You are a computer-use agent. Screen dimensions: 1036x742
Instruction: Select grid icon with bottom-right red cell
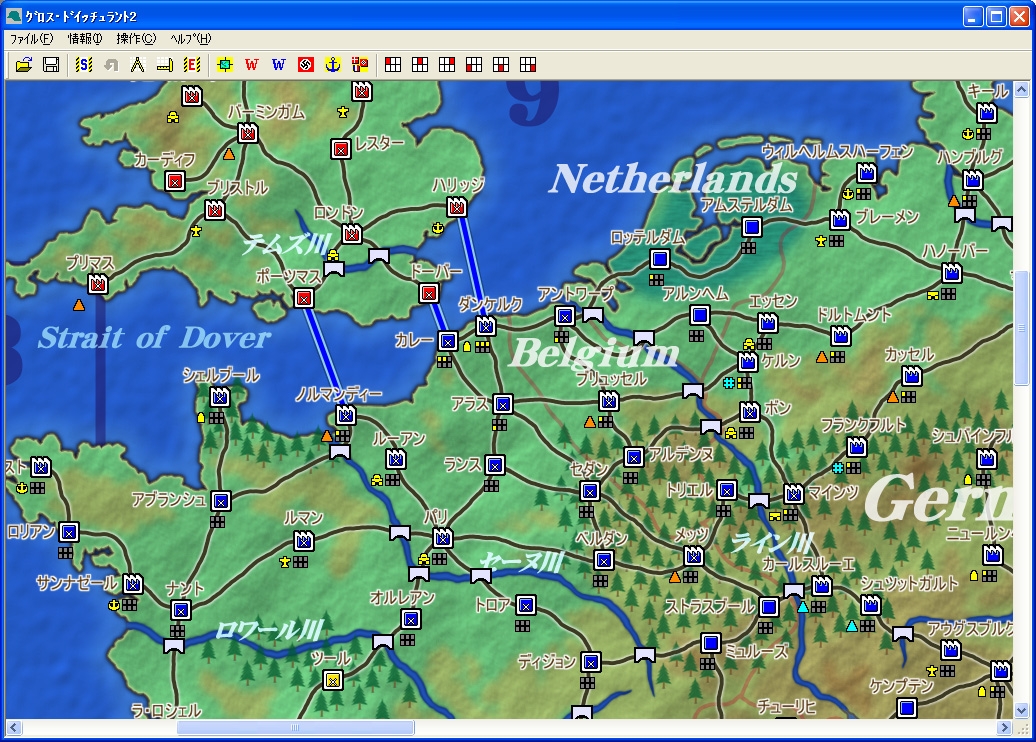pyautogui.click(x=528, y=65)
